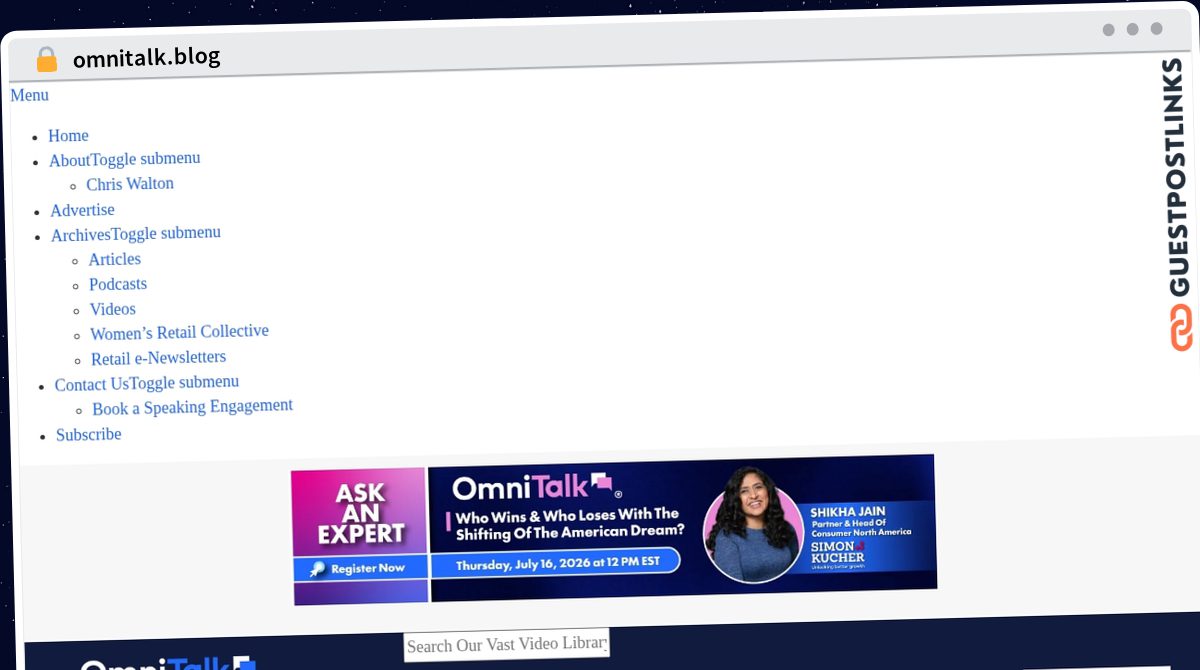
Task: Open the Chris Walton page link
Action: click(130, 184)
